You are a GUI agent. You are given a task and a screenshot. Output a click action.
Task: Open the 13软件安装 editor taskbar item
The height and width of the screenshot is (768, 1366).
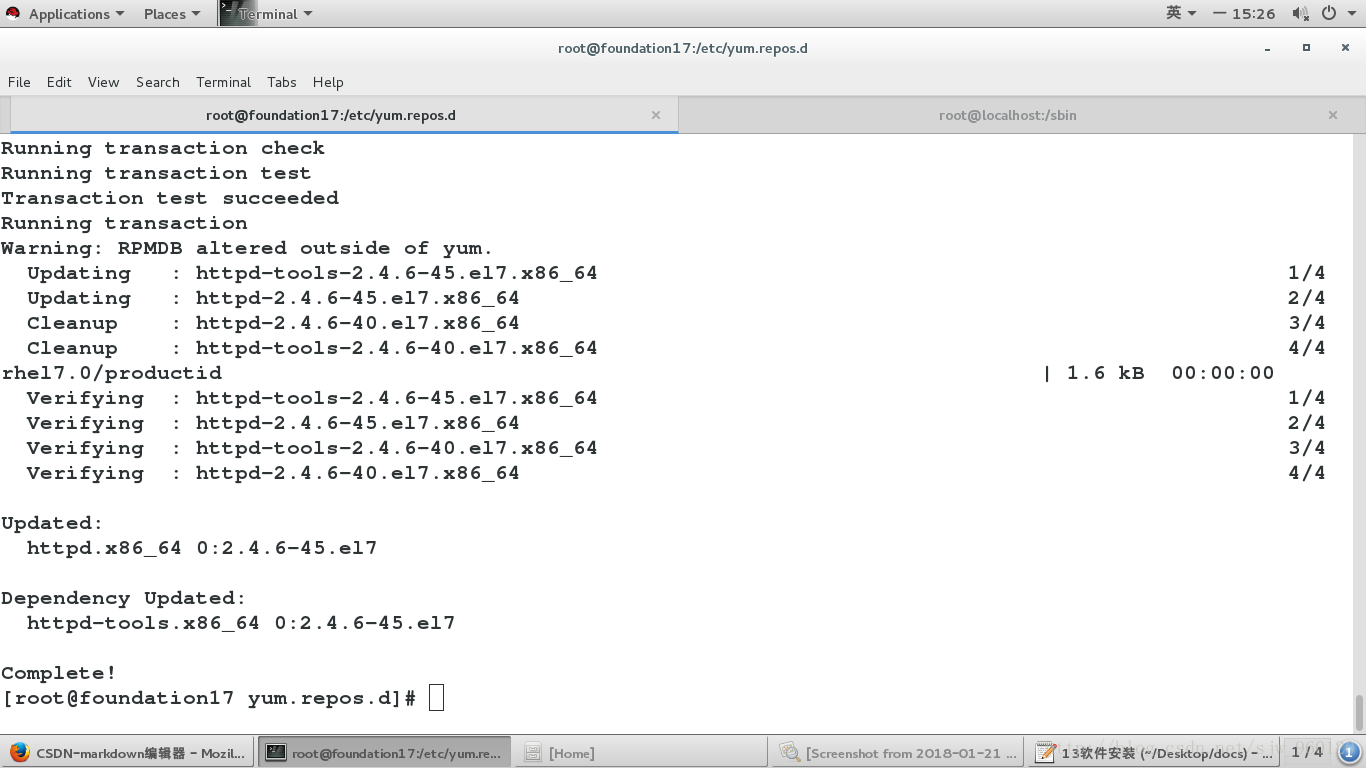1155,753
